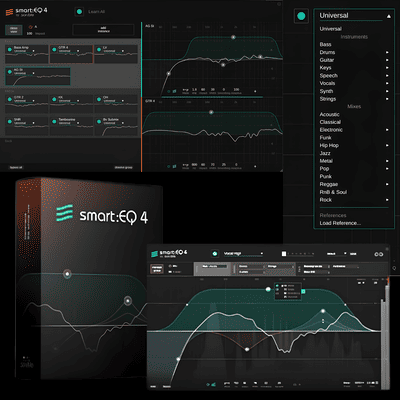Click save in the lower window header
This screenshot has width=400, height=400.
point(353,254)
